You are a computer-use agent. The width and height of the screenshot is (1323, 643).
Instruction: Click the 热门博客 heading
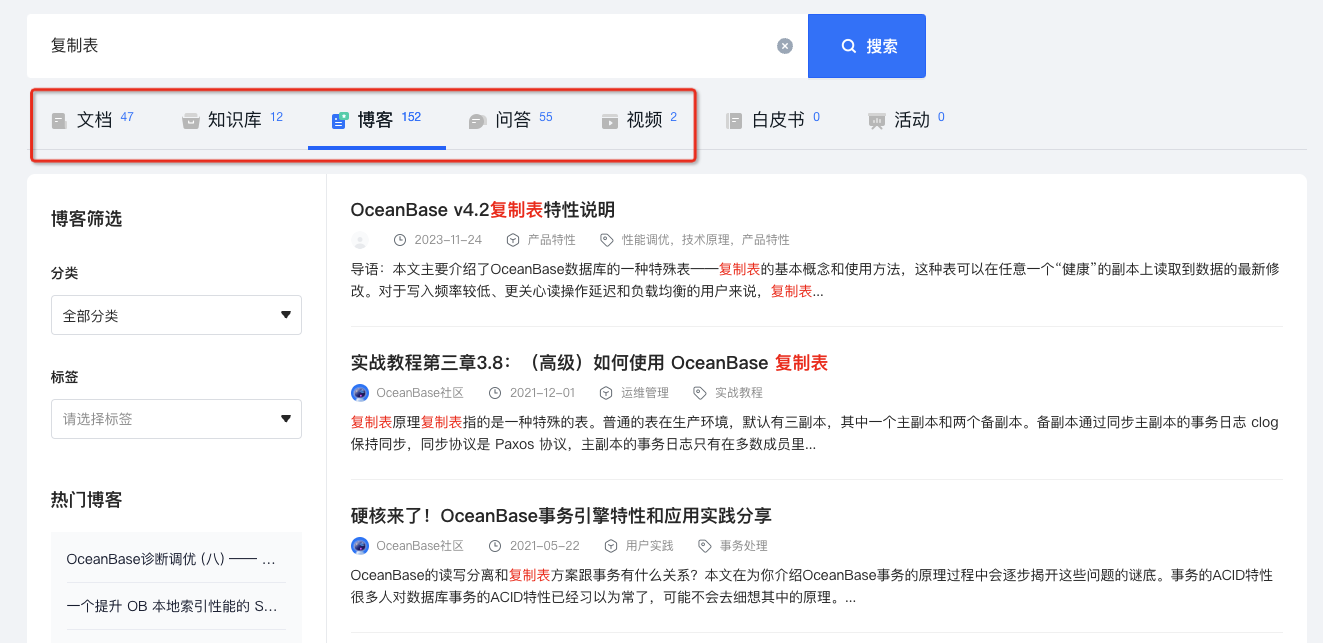[x=87, y=500]
